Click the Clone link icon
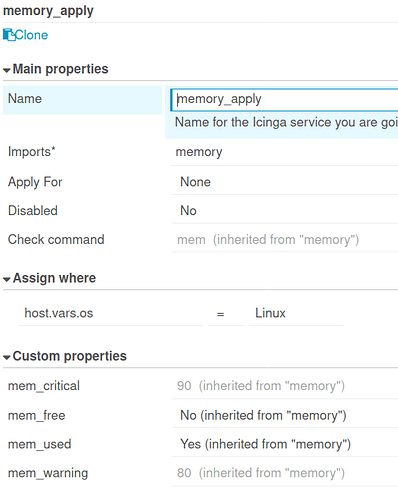The height and width of the screenshot is (500, 398). (9, 35)
